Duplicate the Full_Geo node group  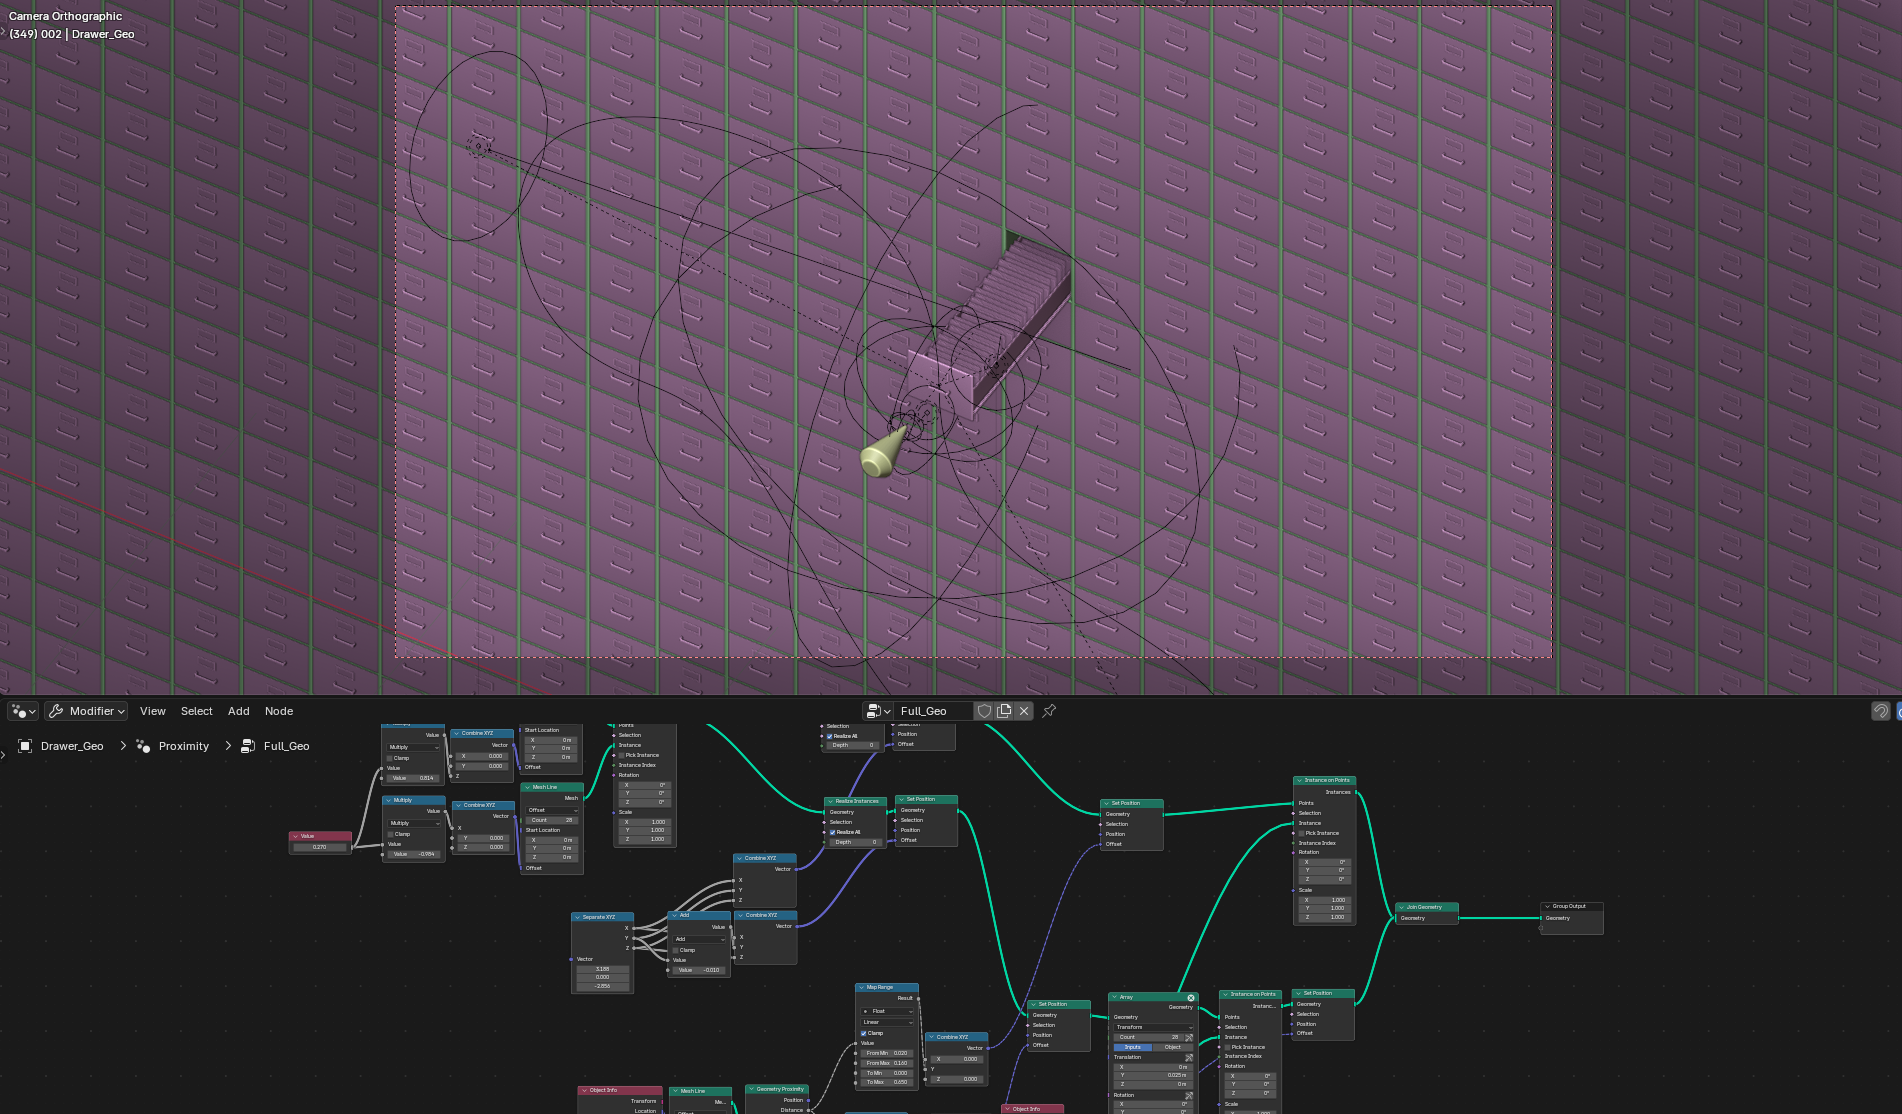coord(1004,711)
